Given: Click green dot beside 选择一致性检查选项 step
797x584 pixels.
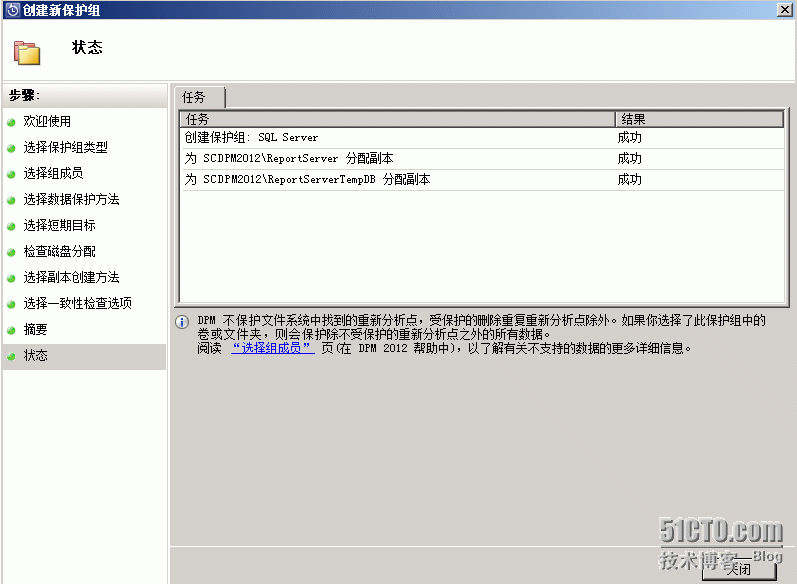Looking at the screenshot, I should pyautogui.click(x=11, y=304).
